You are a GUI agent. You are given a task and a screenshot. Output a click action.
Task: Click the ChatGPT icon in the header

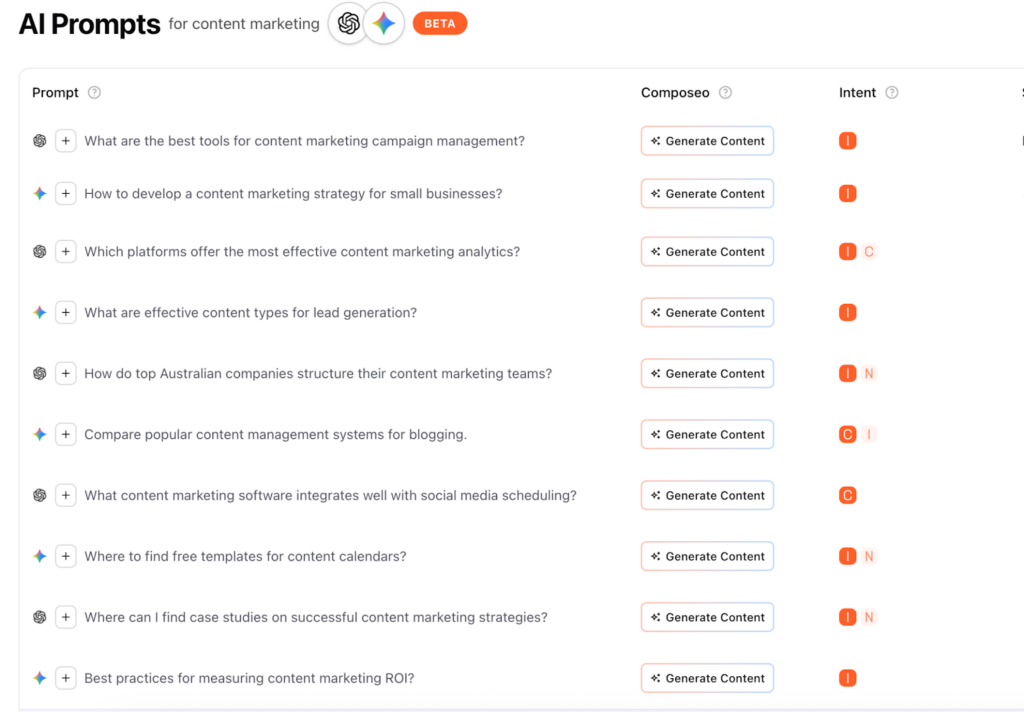348,24
